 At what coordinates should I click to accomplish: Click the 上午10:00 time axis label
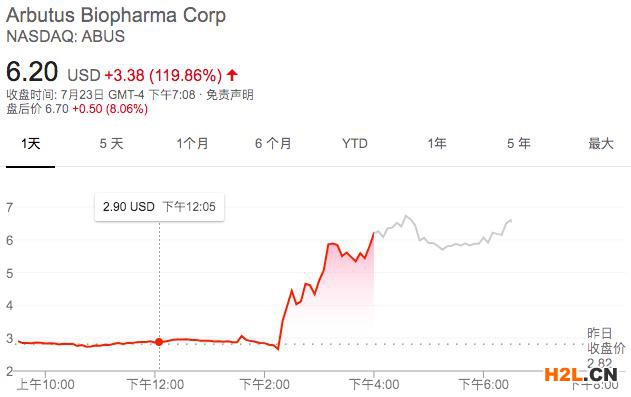pos(45,385)
